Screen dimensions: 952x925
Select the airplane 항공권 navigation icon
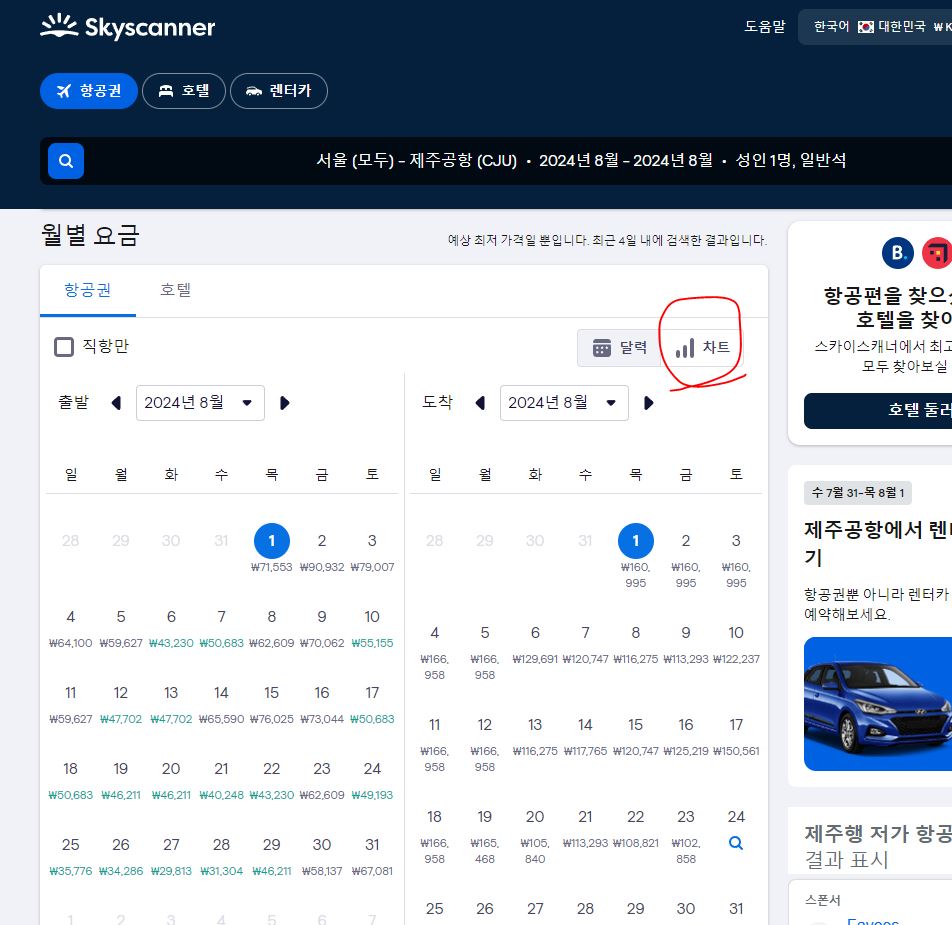pos(63,90)
